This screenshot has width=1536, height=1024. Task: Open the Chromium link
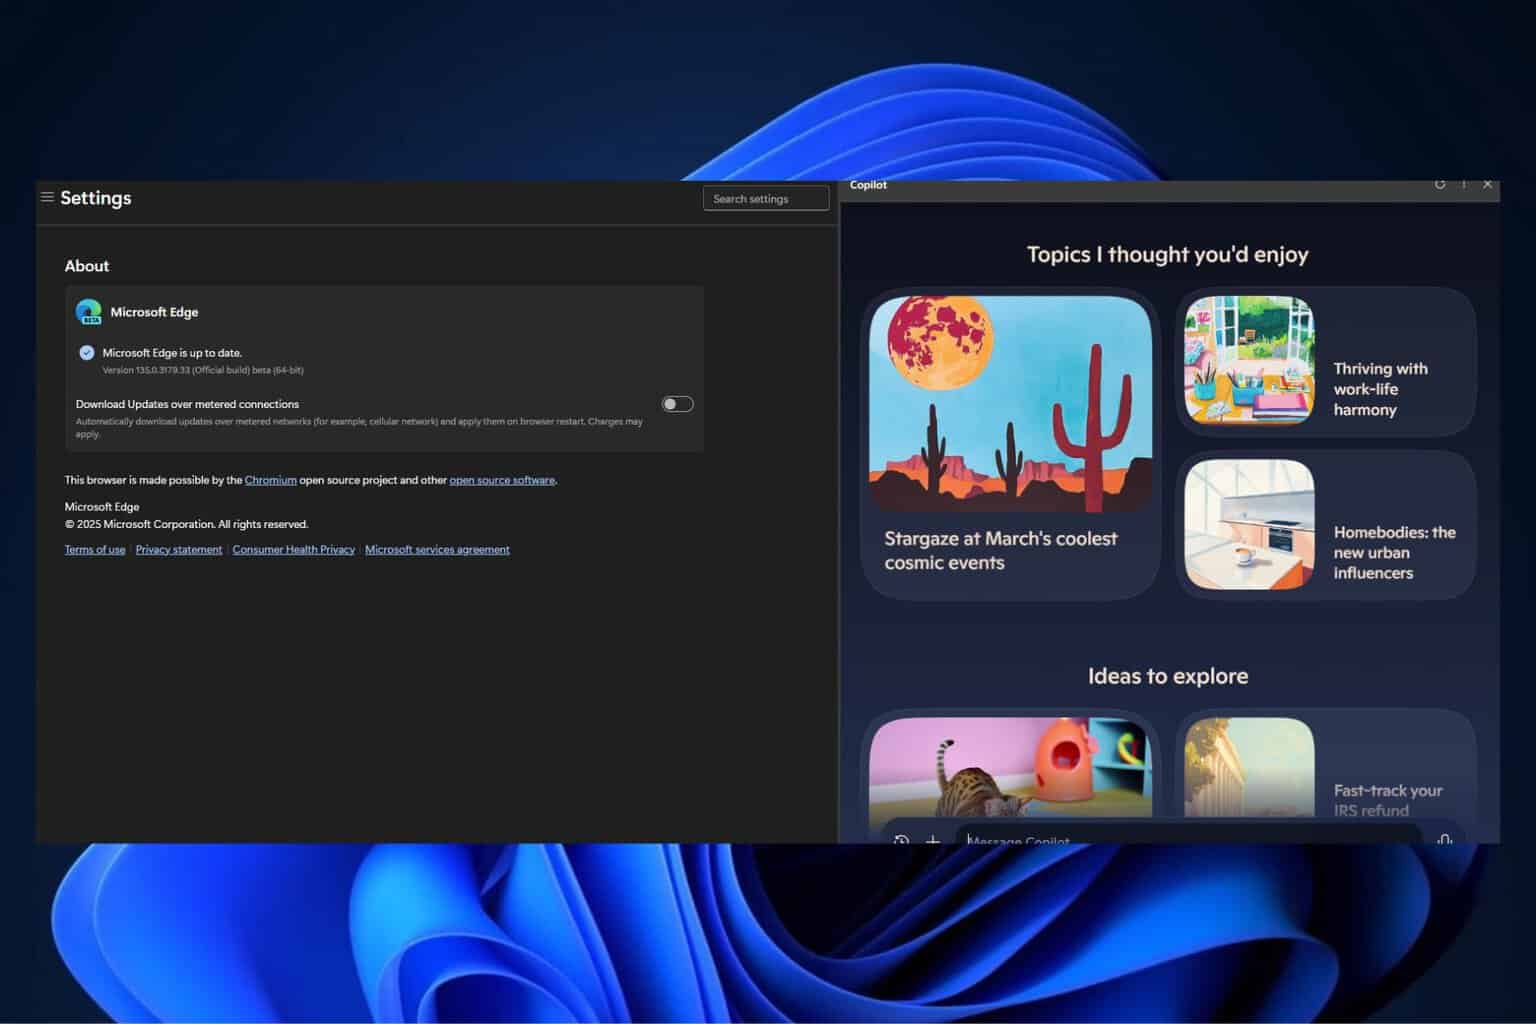coord(270,480)
